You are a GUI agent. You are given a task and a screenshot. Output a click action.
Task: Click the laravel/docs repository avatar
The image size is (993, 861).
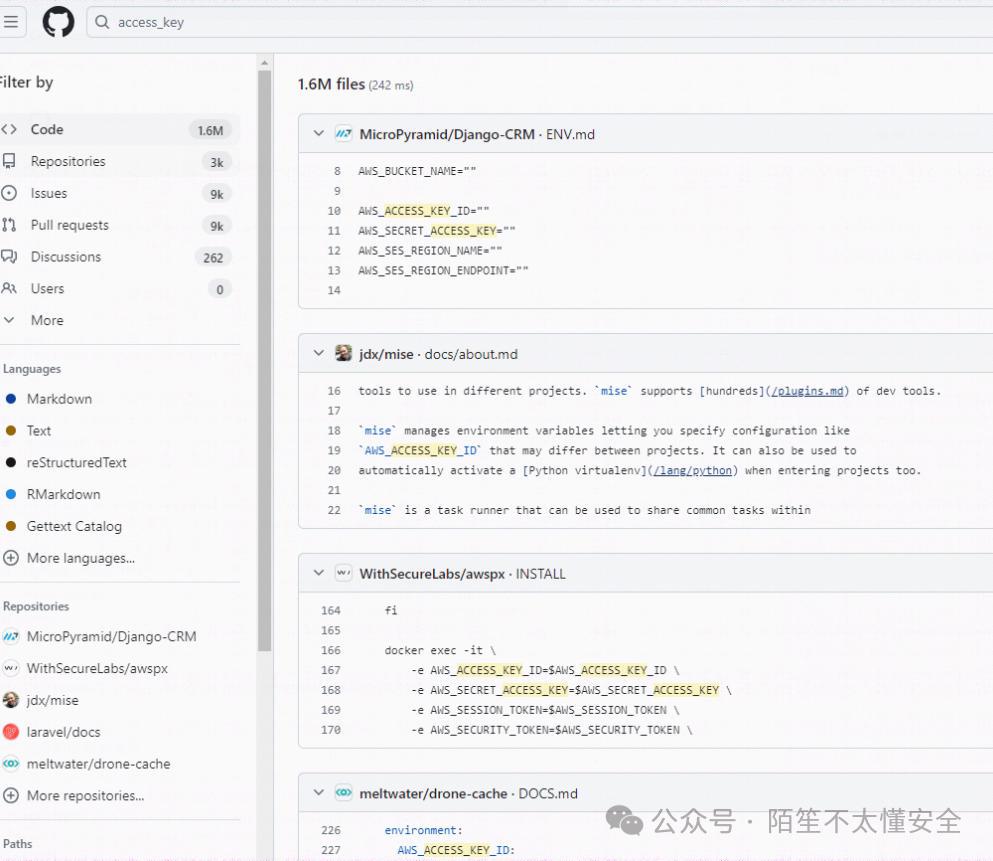coord(11,731)
